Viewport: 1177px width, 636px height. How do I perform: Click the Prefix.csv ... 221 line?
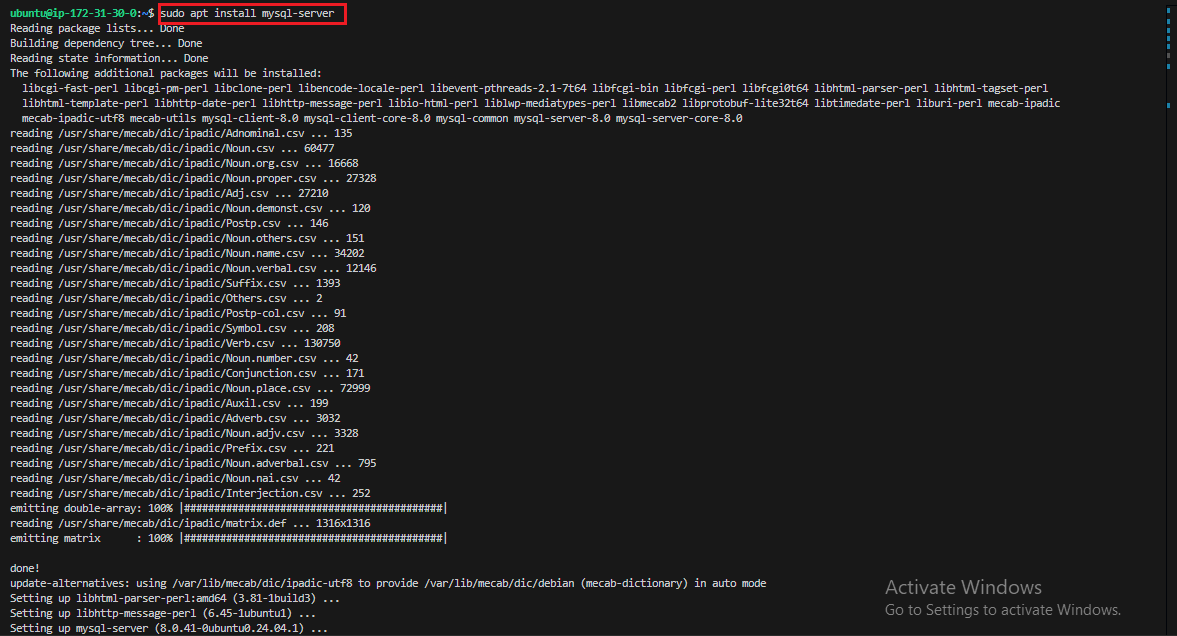pyautogui.click(x=172, y=449)
